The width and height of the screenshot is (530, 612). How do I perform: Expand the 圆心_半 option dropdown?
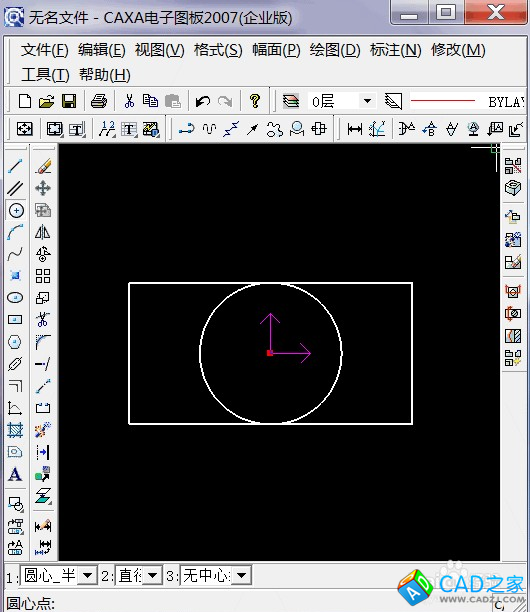(x=87, y=575)
